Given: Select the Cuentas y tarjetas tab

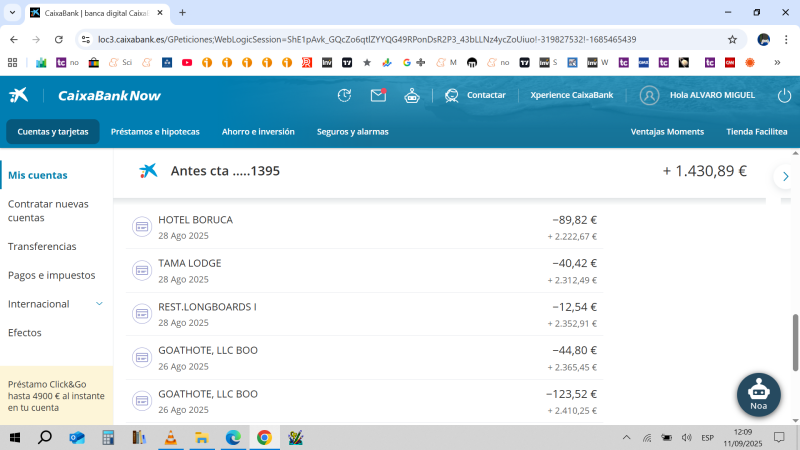Looking at the screenshot, I should [x=53, y=132].
